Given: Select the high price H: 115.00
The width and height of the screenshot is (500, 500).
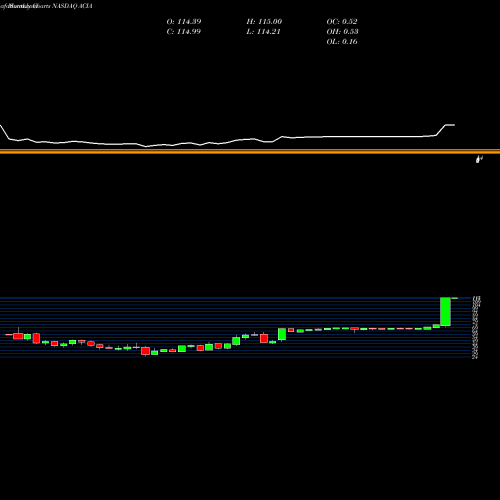Looking at the screenshot, I should click(x=264, y=22).
